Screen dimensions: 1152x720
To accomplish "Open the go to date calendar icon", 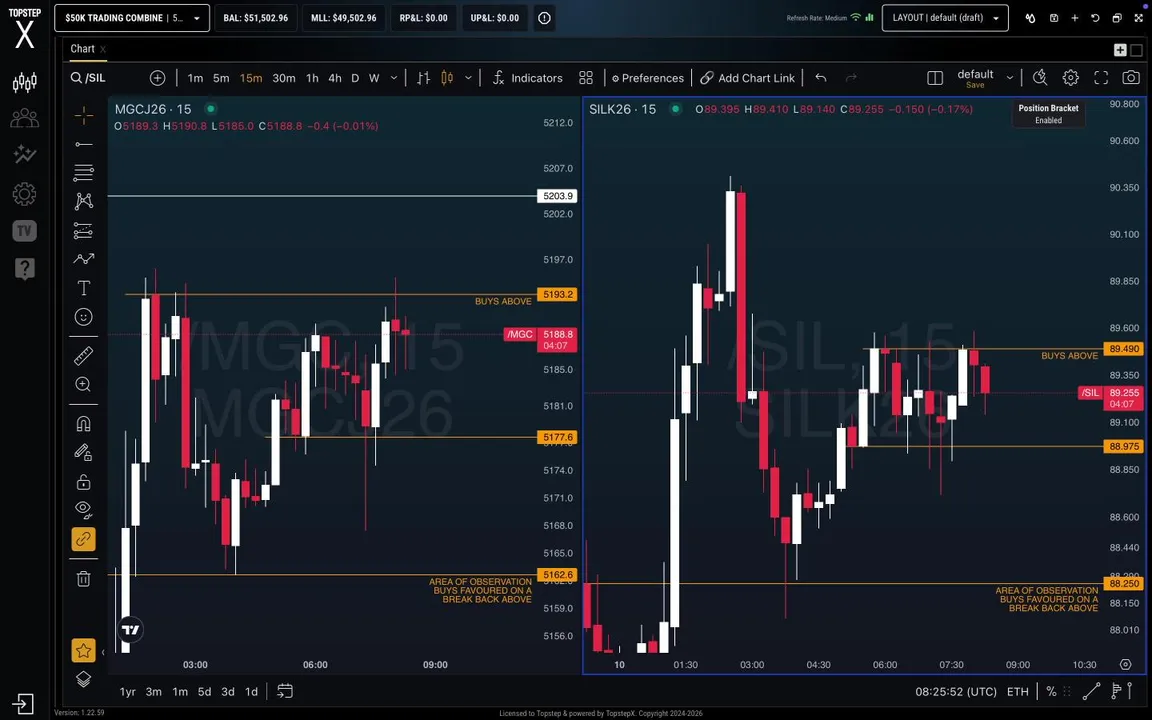I will (285, 691).
